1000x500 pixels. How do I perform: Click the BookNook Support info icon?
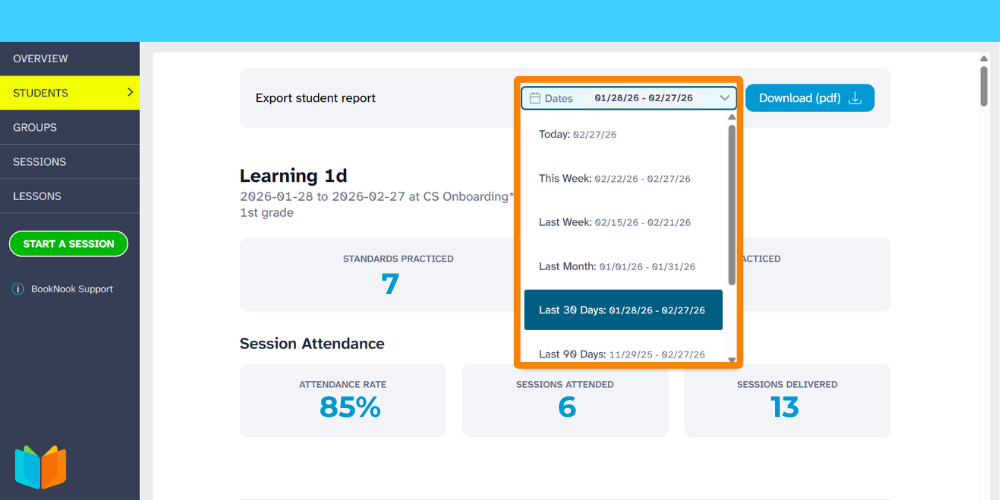point(18,289)
